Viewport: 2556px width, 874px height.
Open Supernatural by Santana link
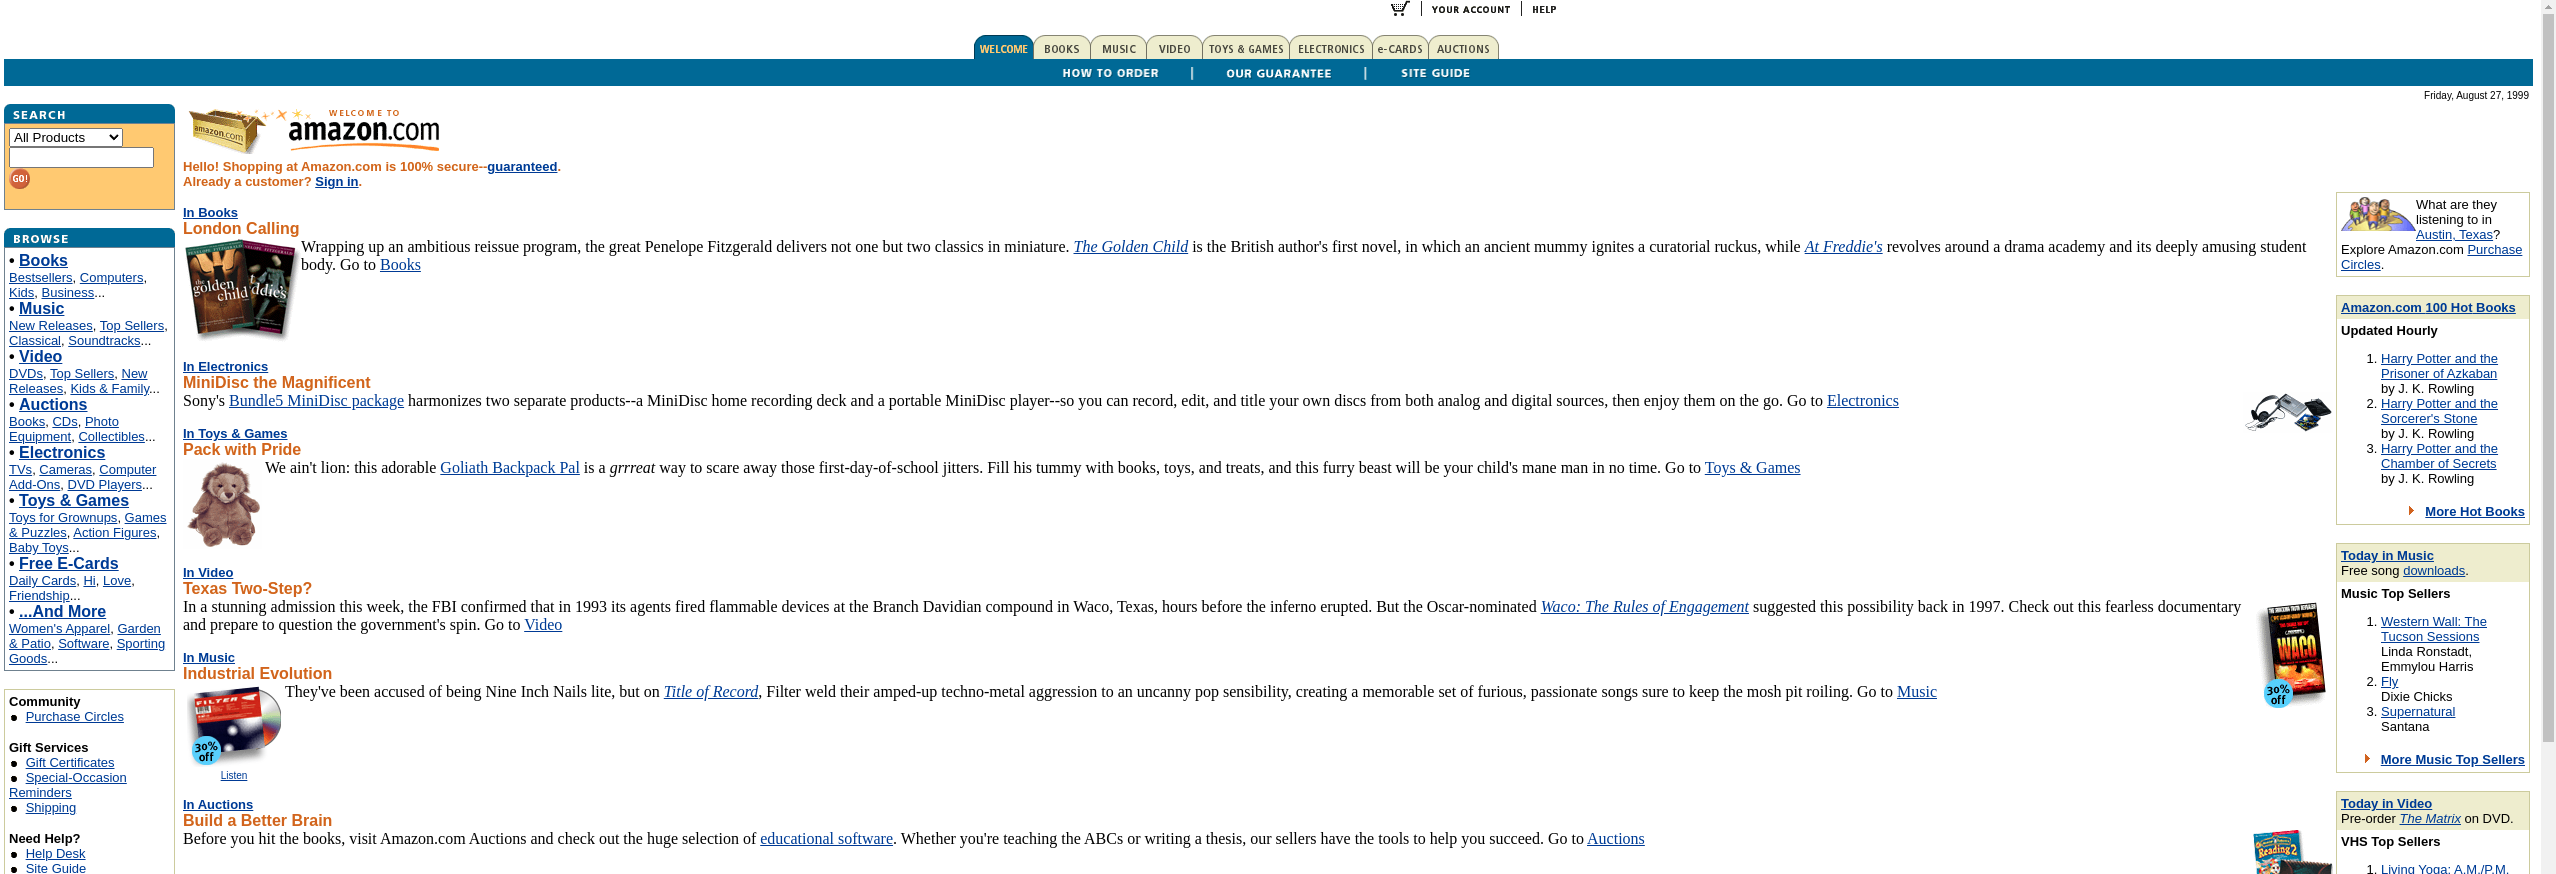click(x=2418, y=712)
